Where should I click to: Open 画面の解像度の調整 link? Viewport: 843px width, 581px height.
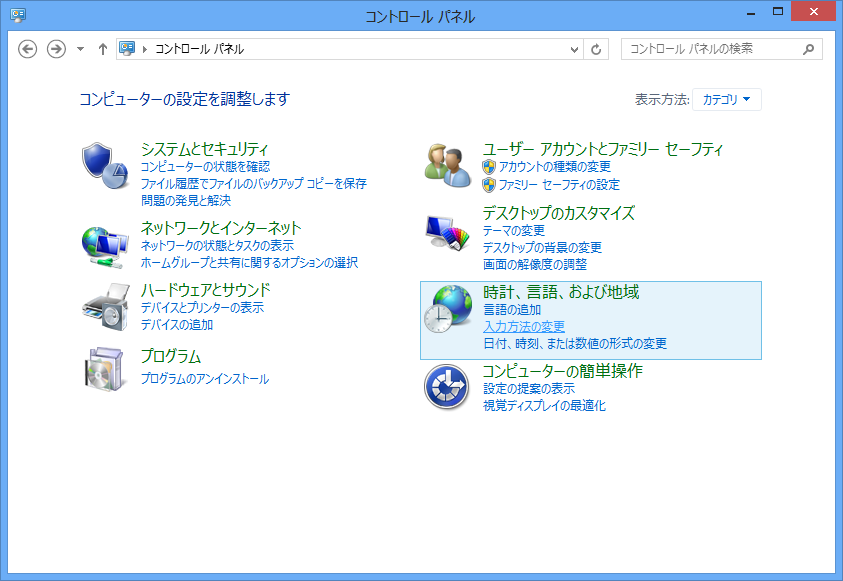(535, 265)
